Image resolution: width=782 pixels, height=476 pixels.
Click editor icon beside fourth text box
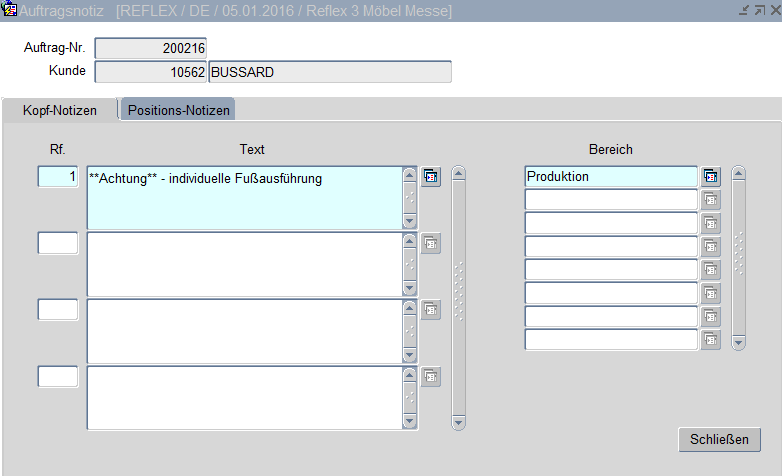tap(431, 376)
